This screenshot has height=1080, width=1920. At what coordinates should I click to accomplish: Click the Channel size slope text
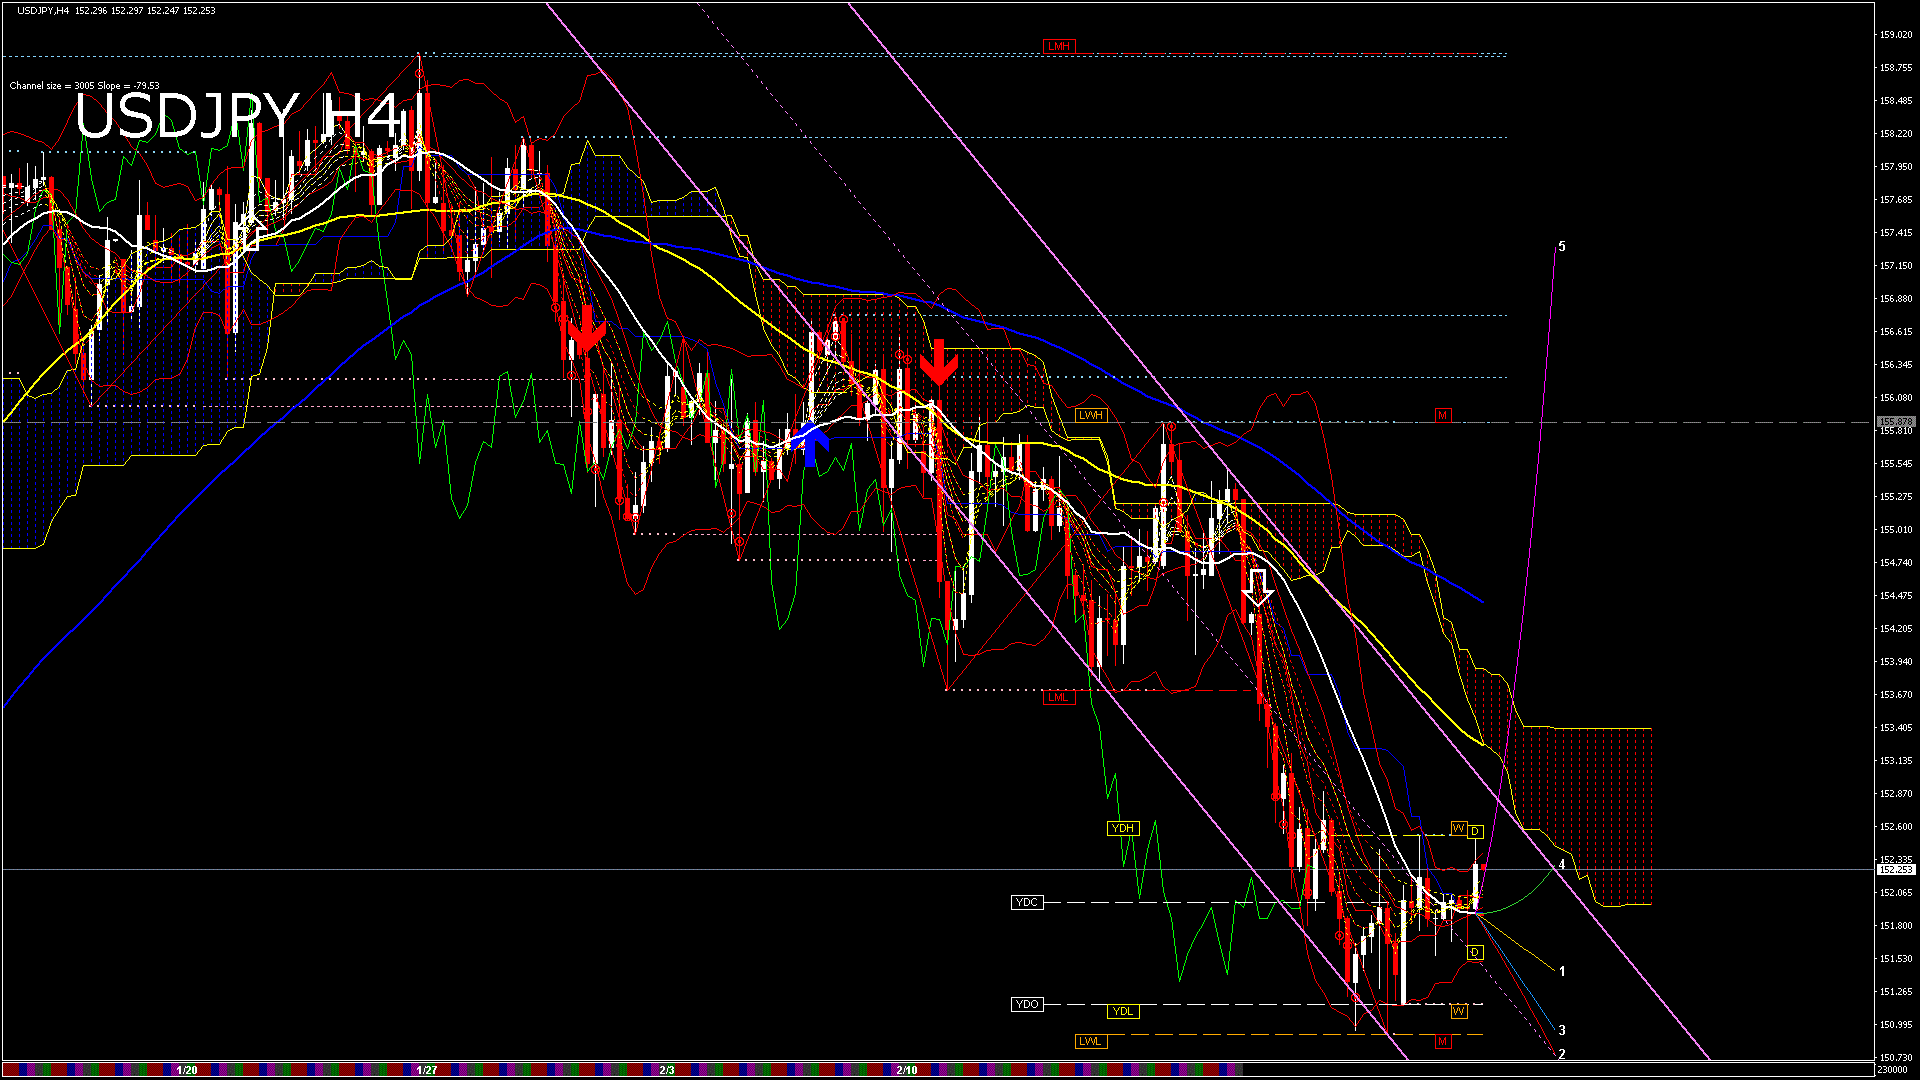pyautogui.click(x=84, y=86)
